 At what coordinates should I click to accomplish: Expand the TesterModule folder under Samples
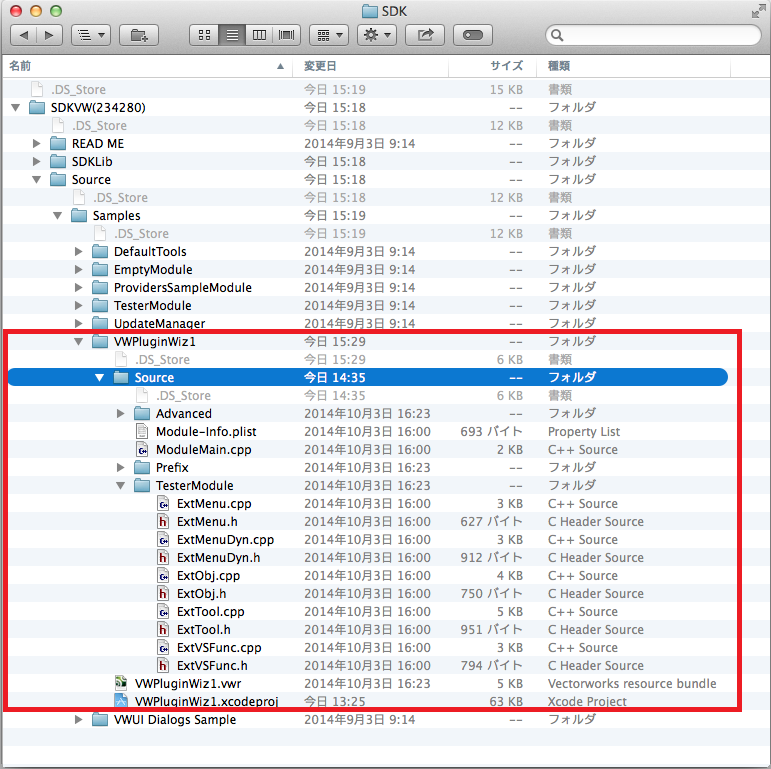click(x=79, y=305)
